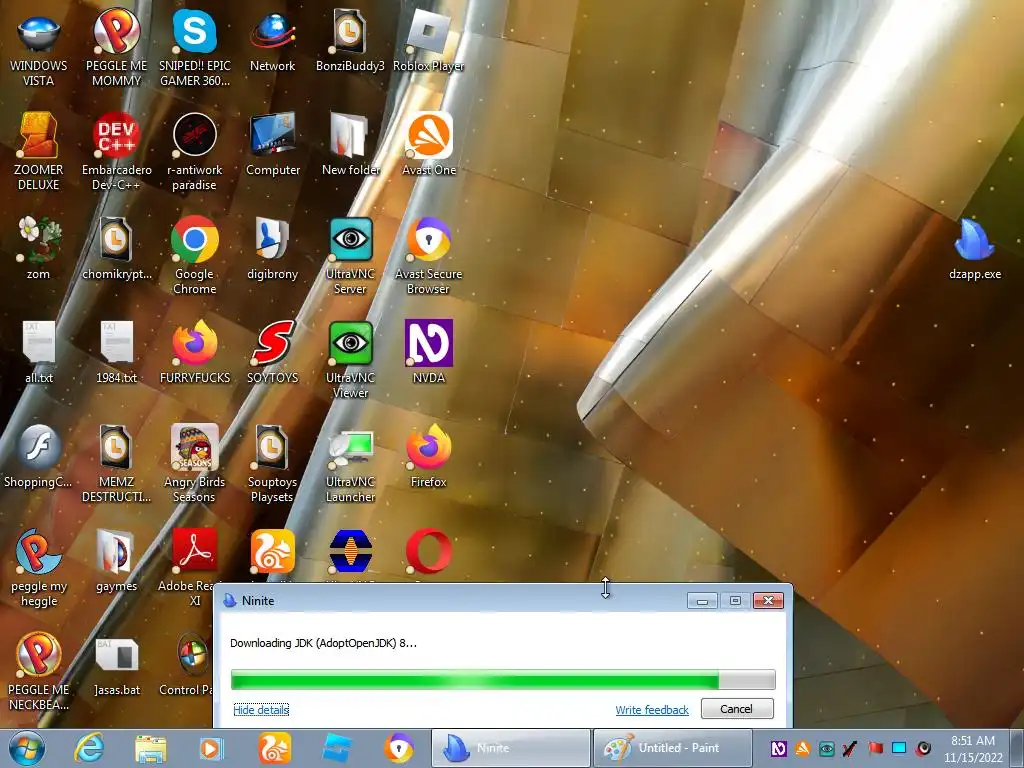Select the ZOOMER DELUXE desktop icon
This screenshot has height=768, width=1024.
[39, 152]
